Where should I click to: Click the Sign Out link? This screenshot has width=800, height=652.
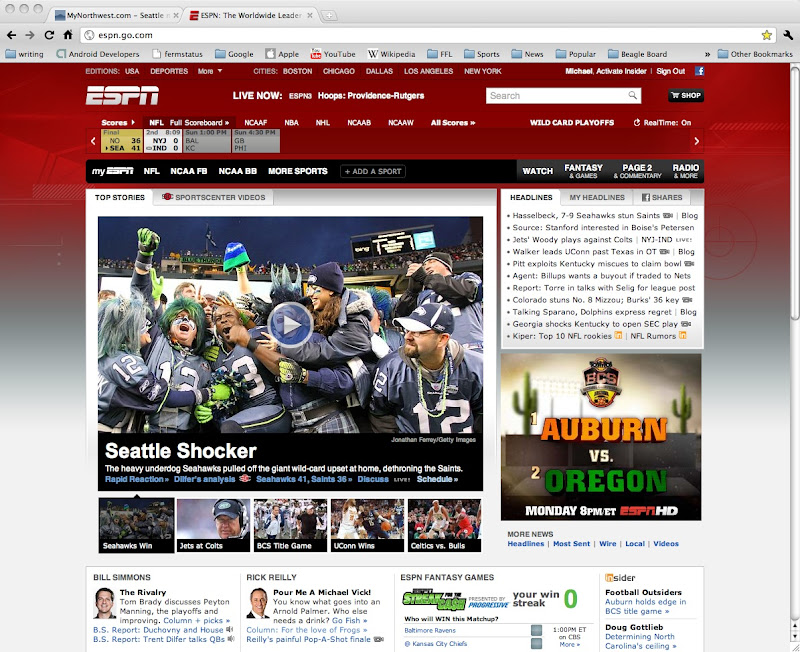(x=670, y=71)
